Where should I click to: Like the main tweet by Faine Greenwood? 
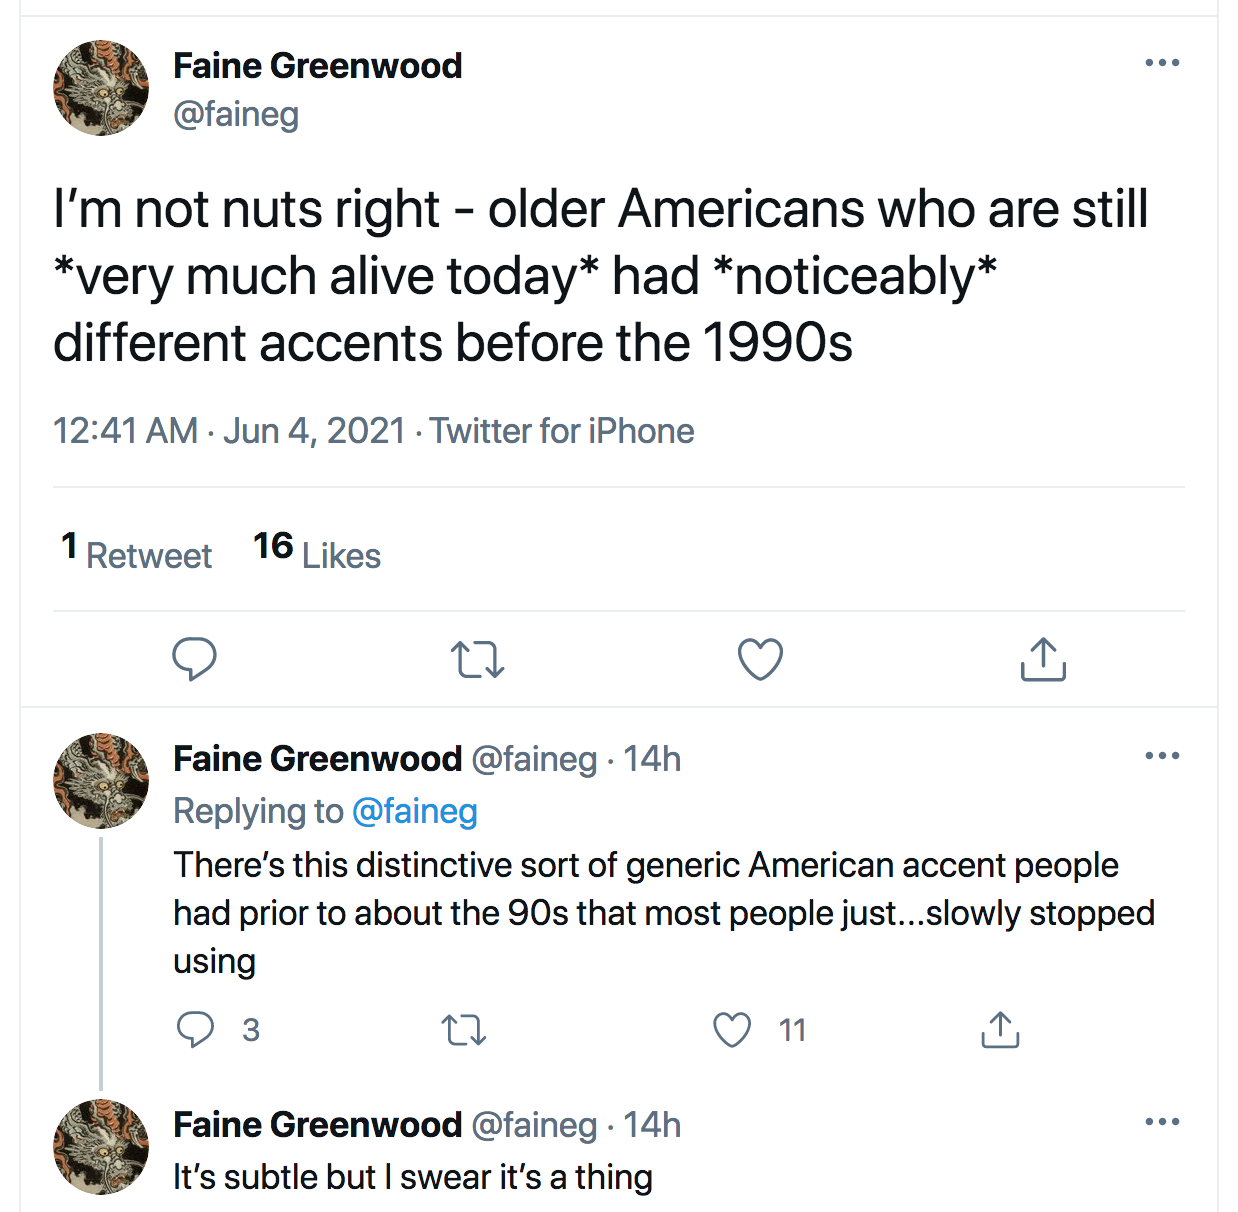pos(760,660)
